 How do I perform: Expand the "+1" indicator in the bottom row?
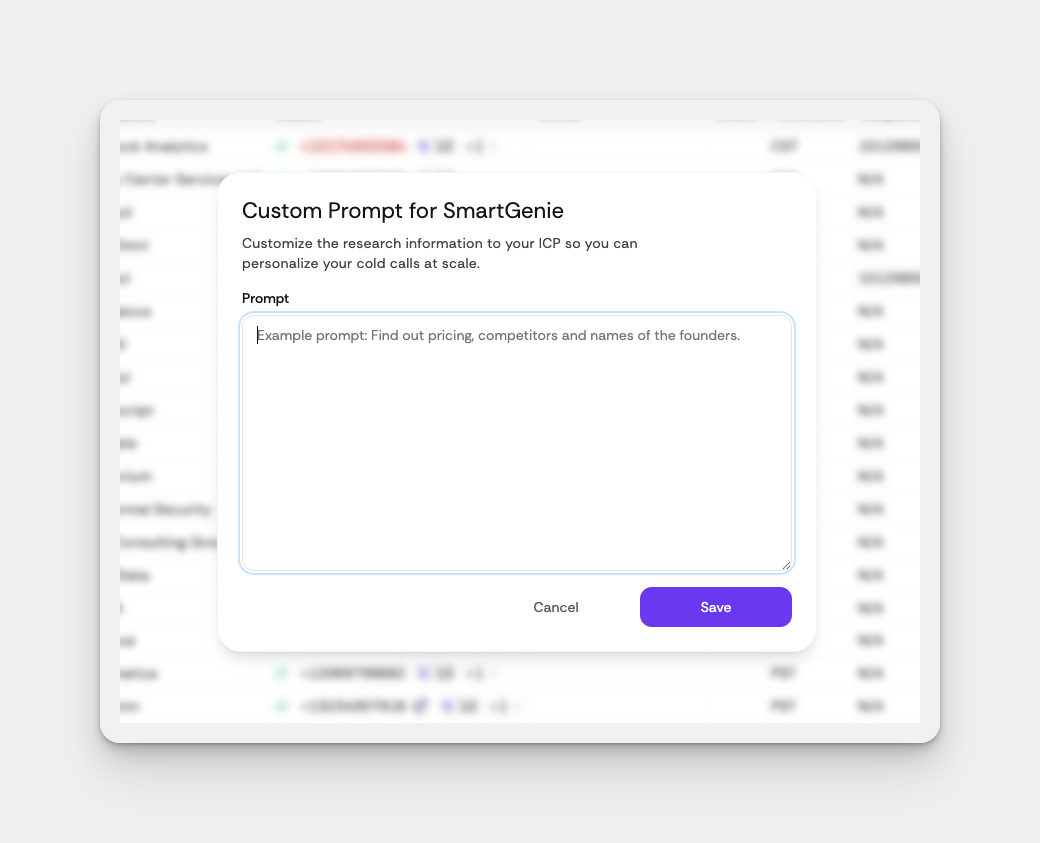click(500, 706)
